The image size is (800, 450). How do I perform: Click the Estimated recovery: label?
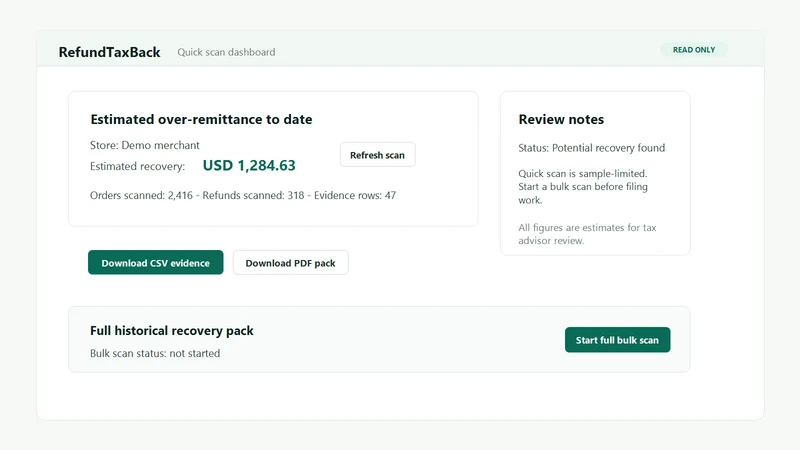tap(137, 166)
